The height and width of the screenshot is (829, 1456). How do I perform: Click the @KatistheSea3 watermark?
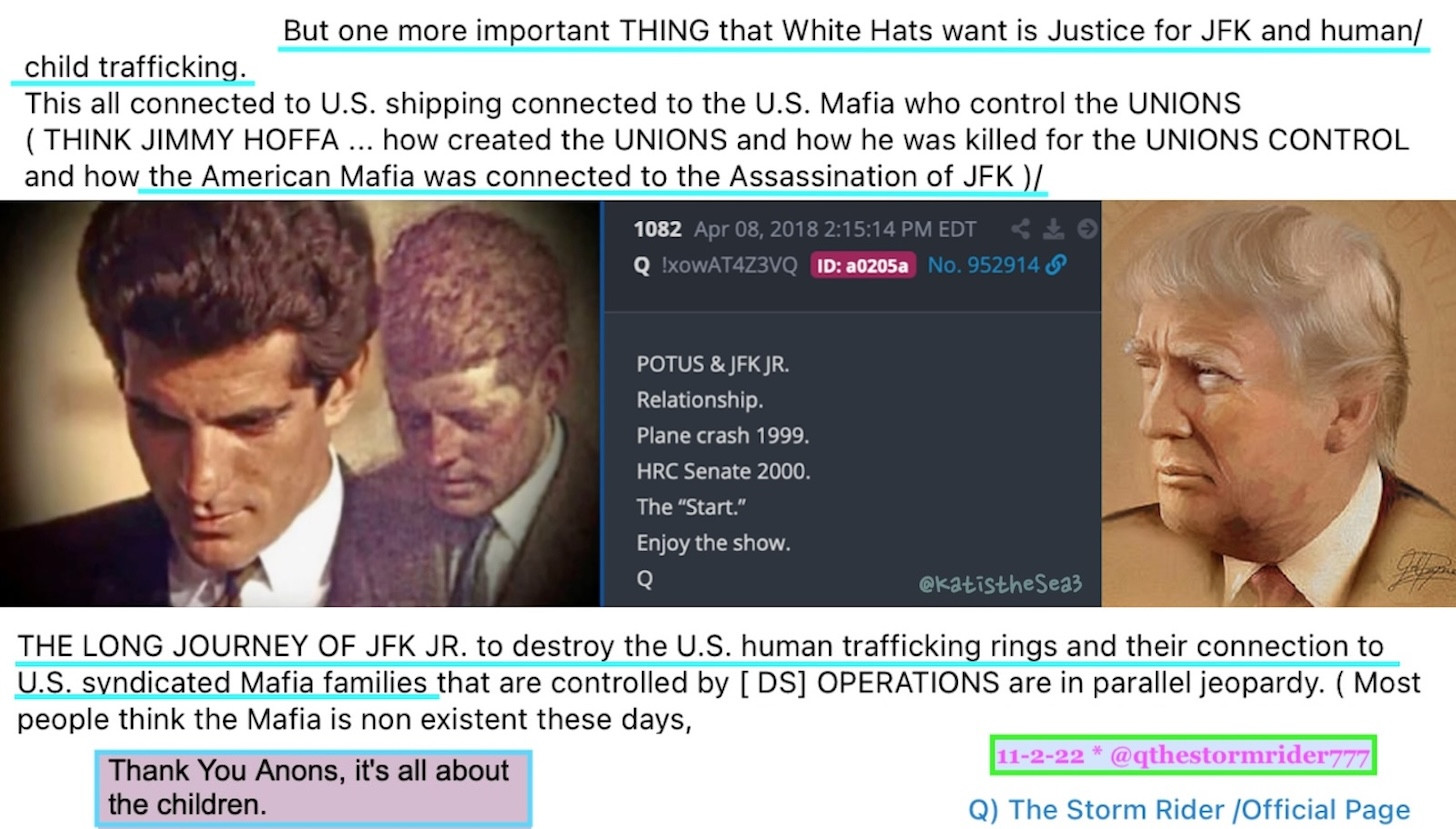(1000, 582)
